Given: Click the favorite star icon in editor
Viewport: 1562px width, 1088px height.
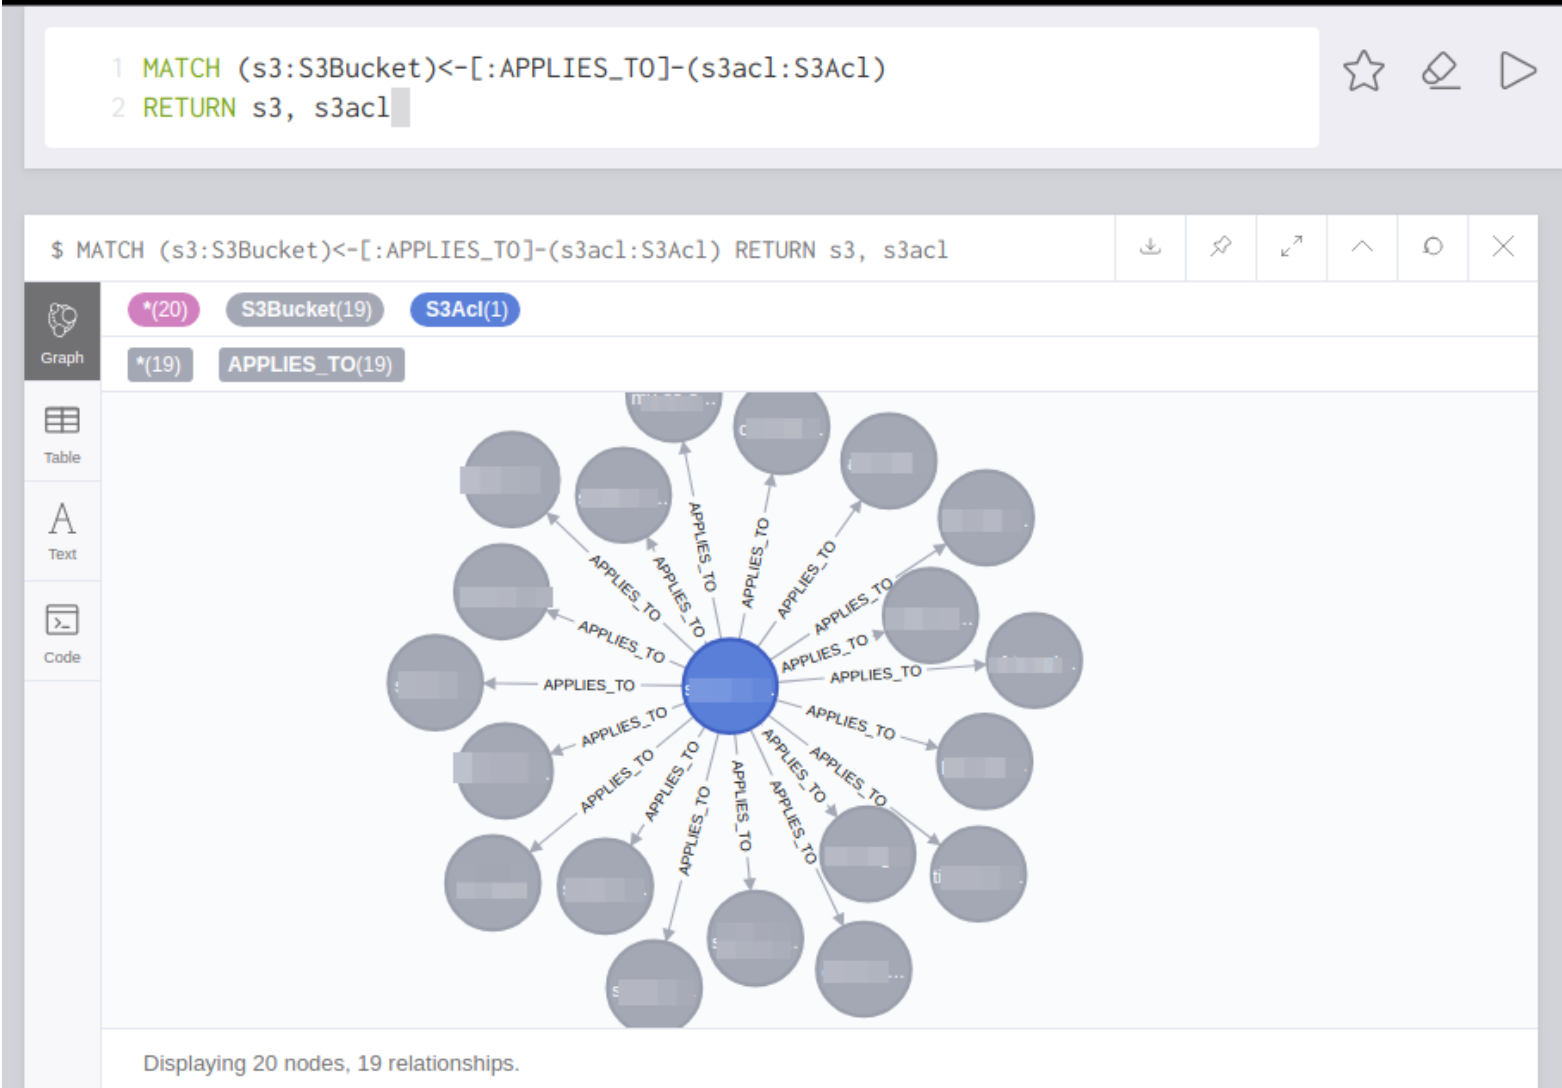Looking at the screenshot, I should click(x=1363, y=71).
